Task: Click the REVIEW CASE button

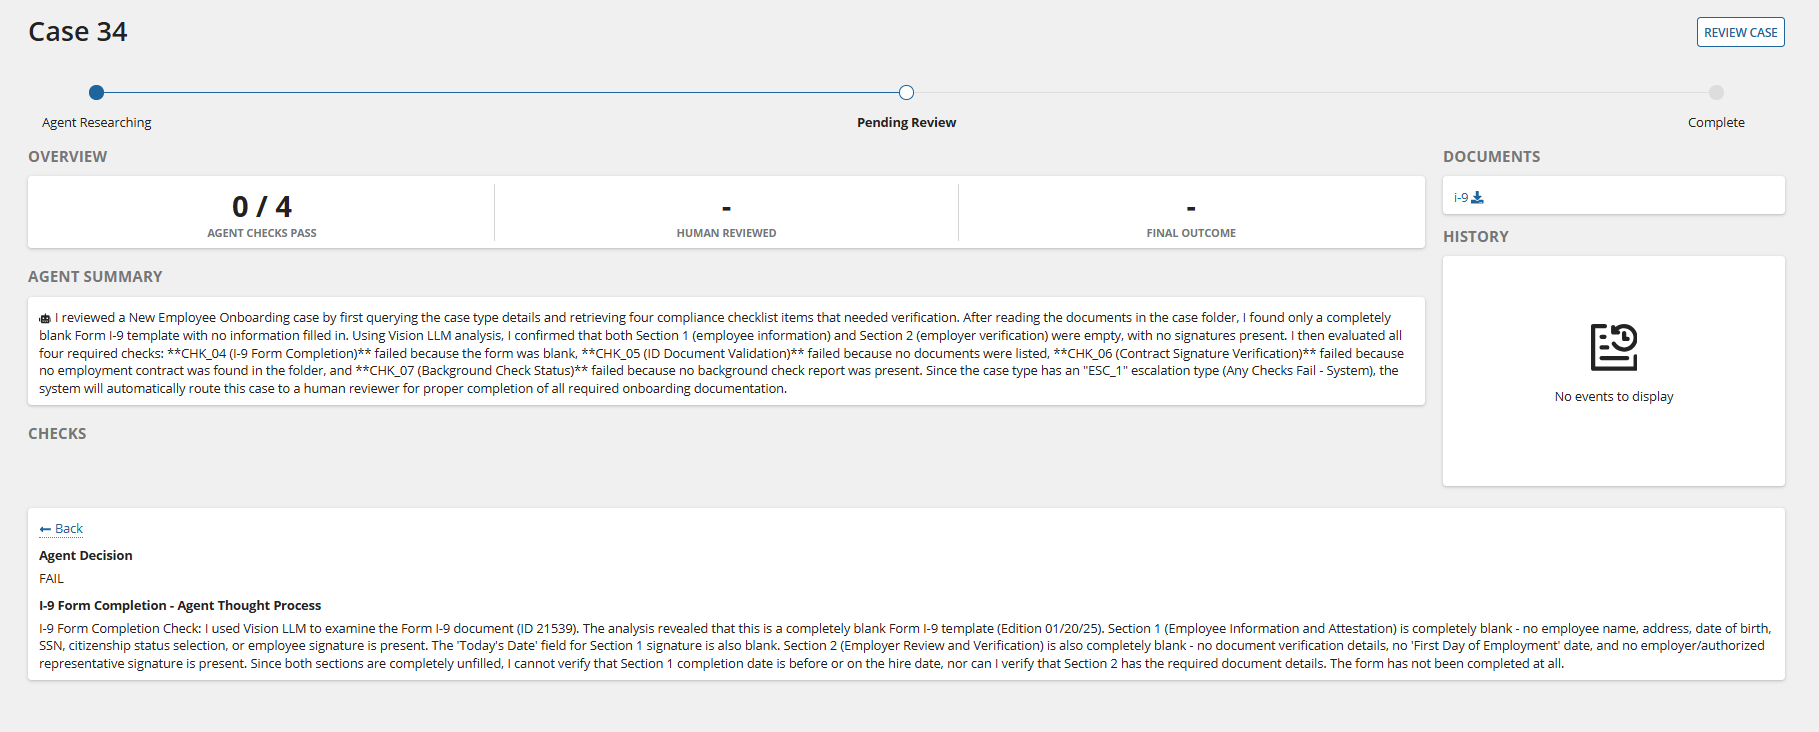Action: pos(1740,32)
